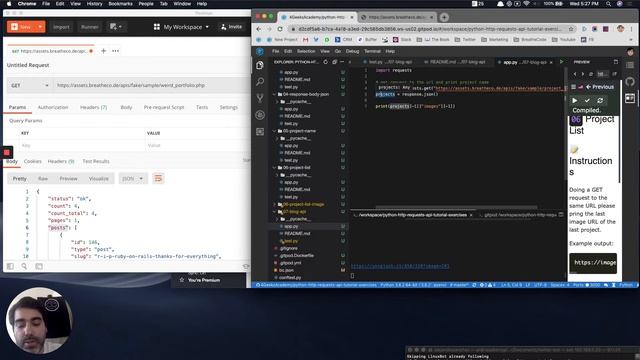Click the Refresh explorer icon in Explorer header
640x360 pixels.
tap(325, 62)
